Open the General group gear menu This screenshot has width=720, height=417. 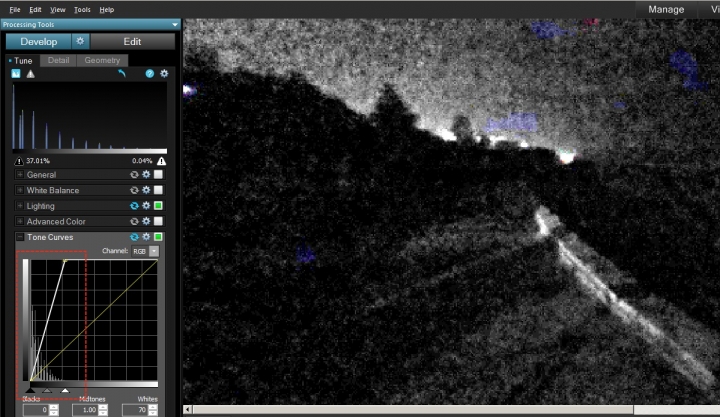(146, 175)
